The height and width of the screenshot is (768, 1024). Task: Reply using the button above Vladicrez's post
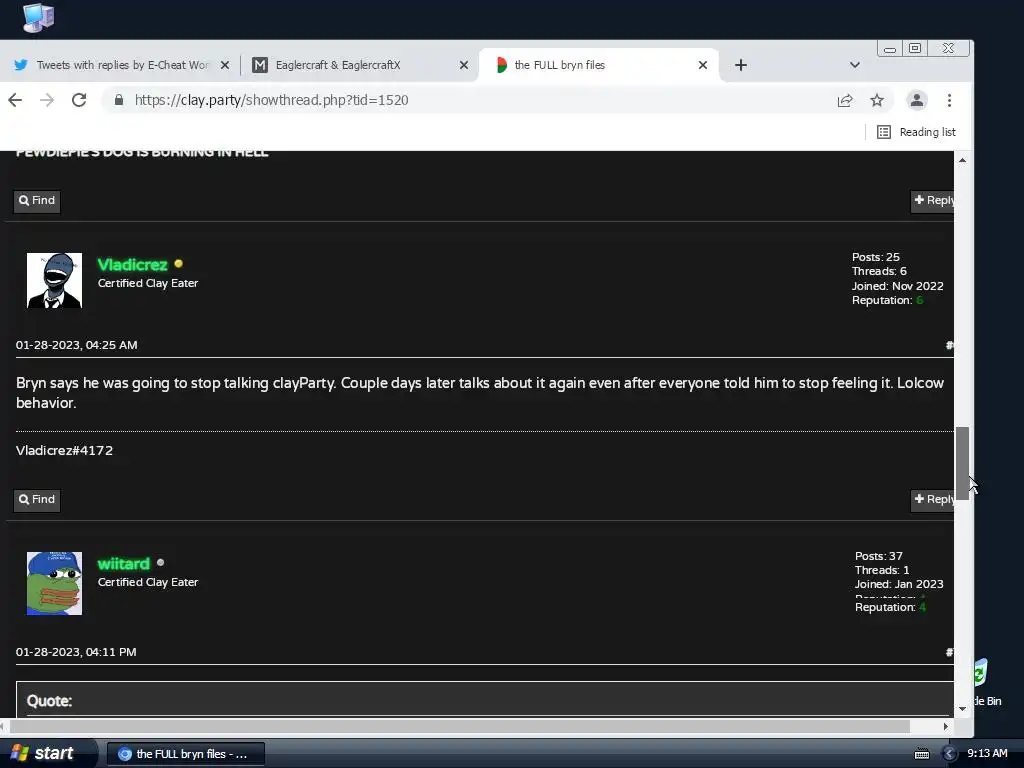click(933, 200)
